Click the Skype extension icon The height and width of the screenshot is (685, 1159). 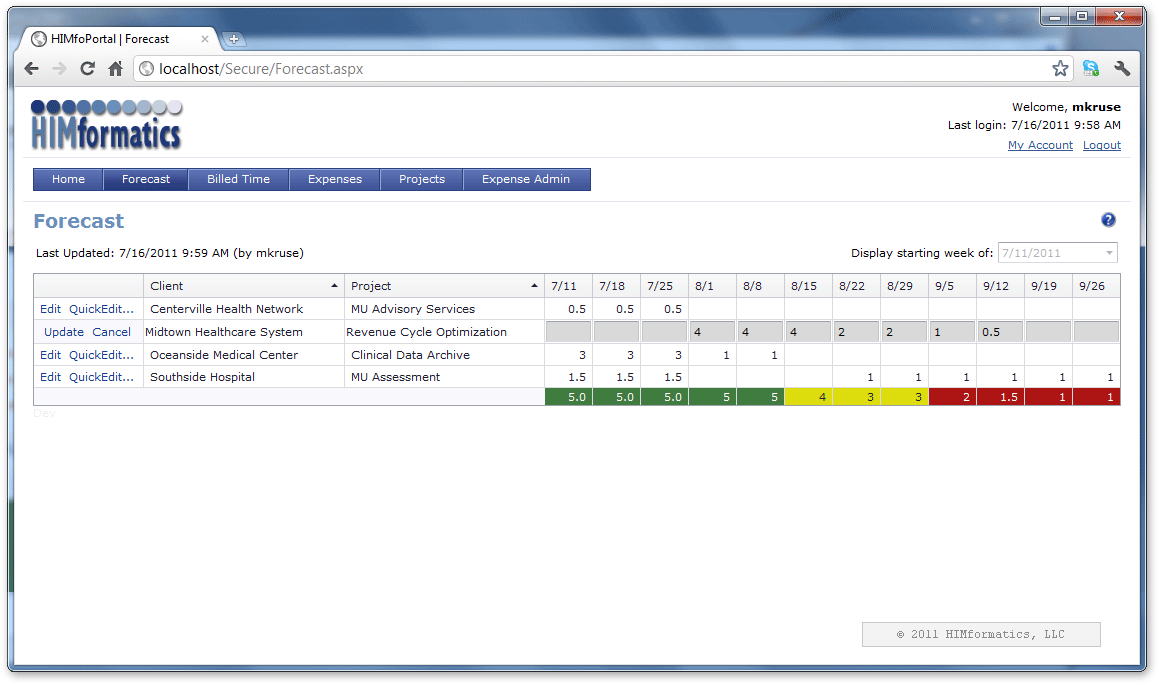[x=1091, y=69]
